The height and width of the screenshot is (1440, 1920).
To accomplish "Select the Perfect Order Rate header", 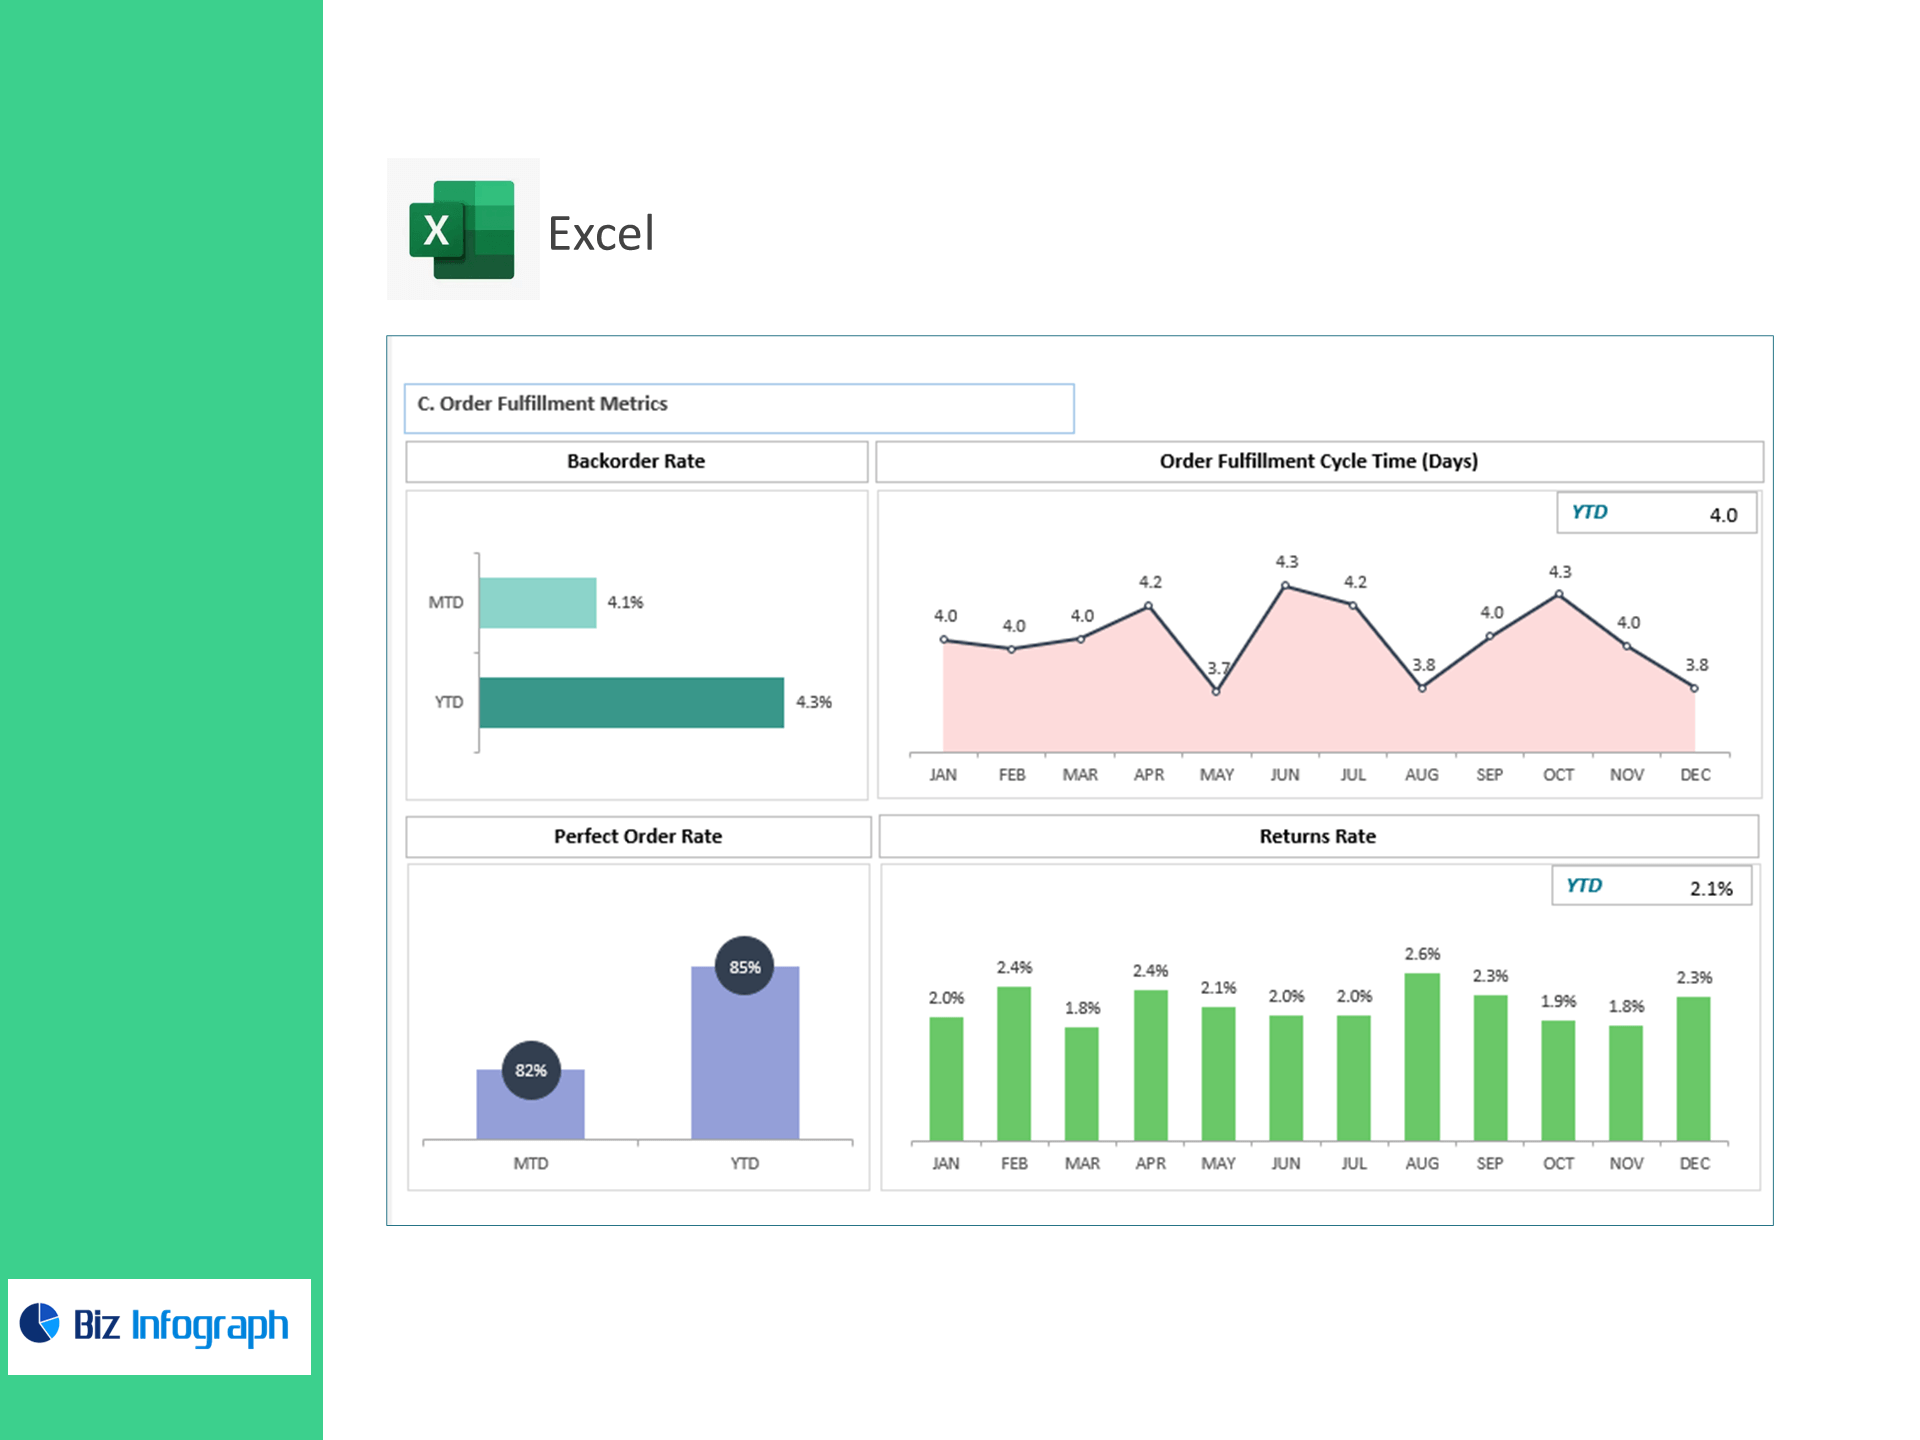I will 637,836.
